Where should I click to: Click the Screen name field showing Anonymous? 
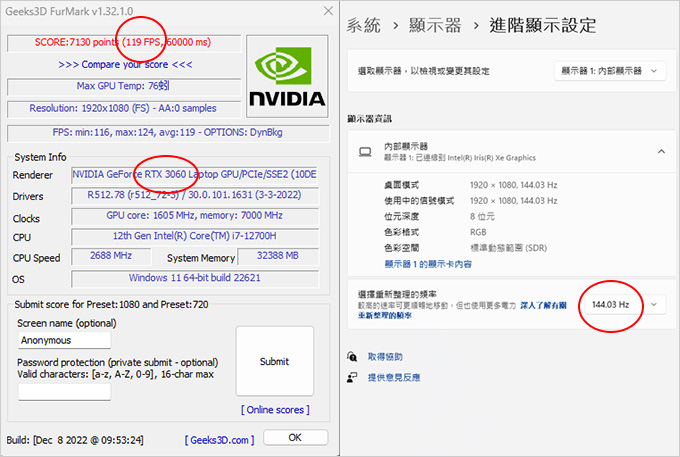pyautogui.click(x=64, y=340)
